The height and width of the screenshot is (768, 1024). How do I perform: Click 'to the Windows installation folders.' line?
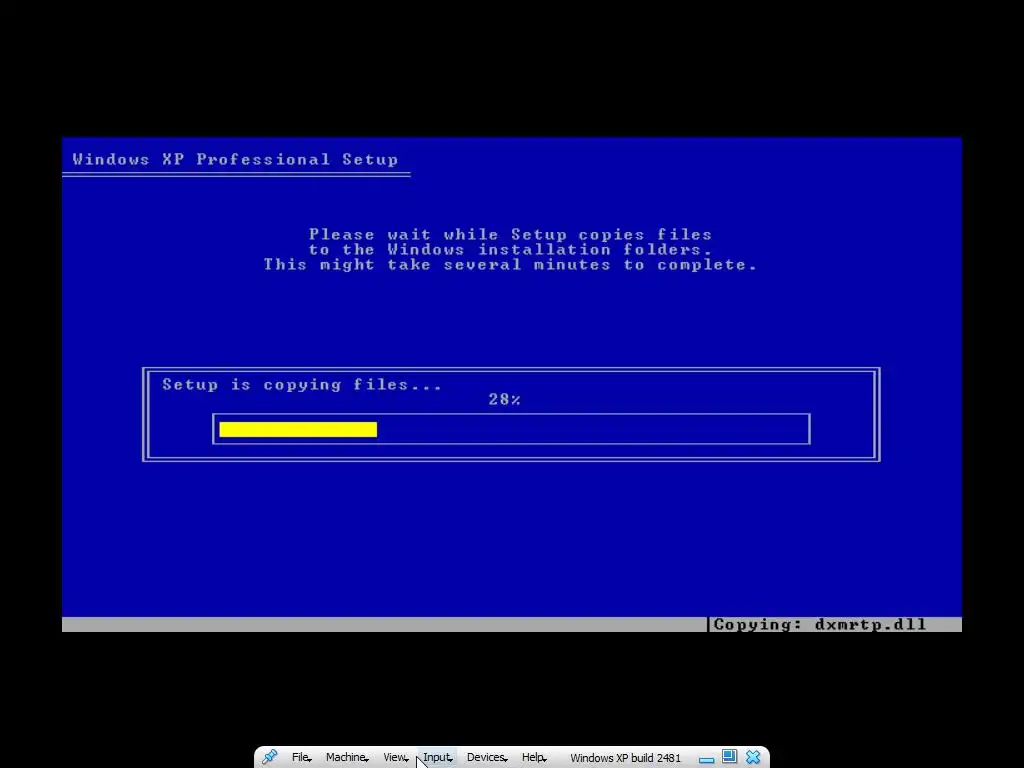coord(510,249)
